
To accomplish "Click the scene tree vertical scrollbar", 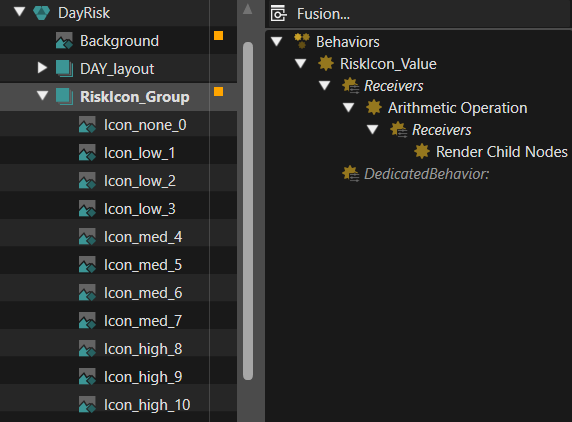I will pos(248,211).
